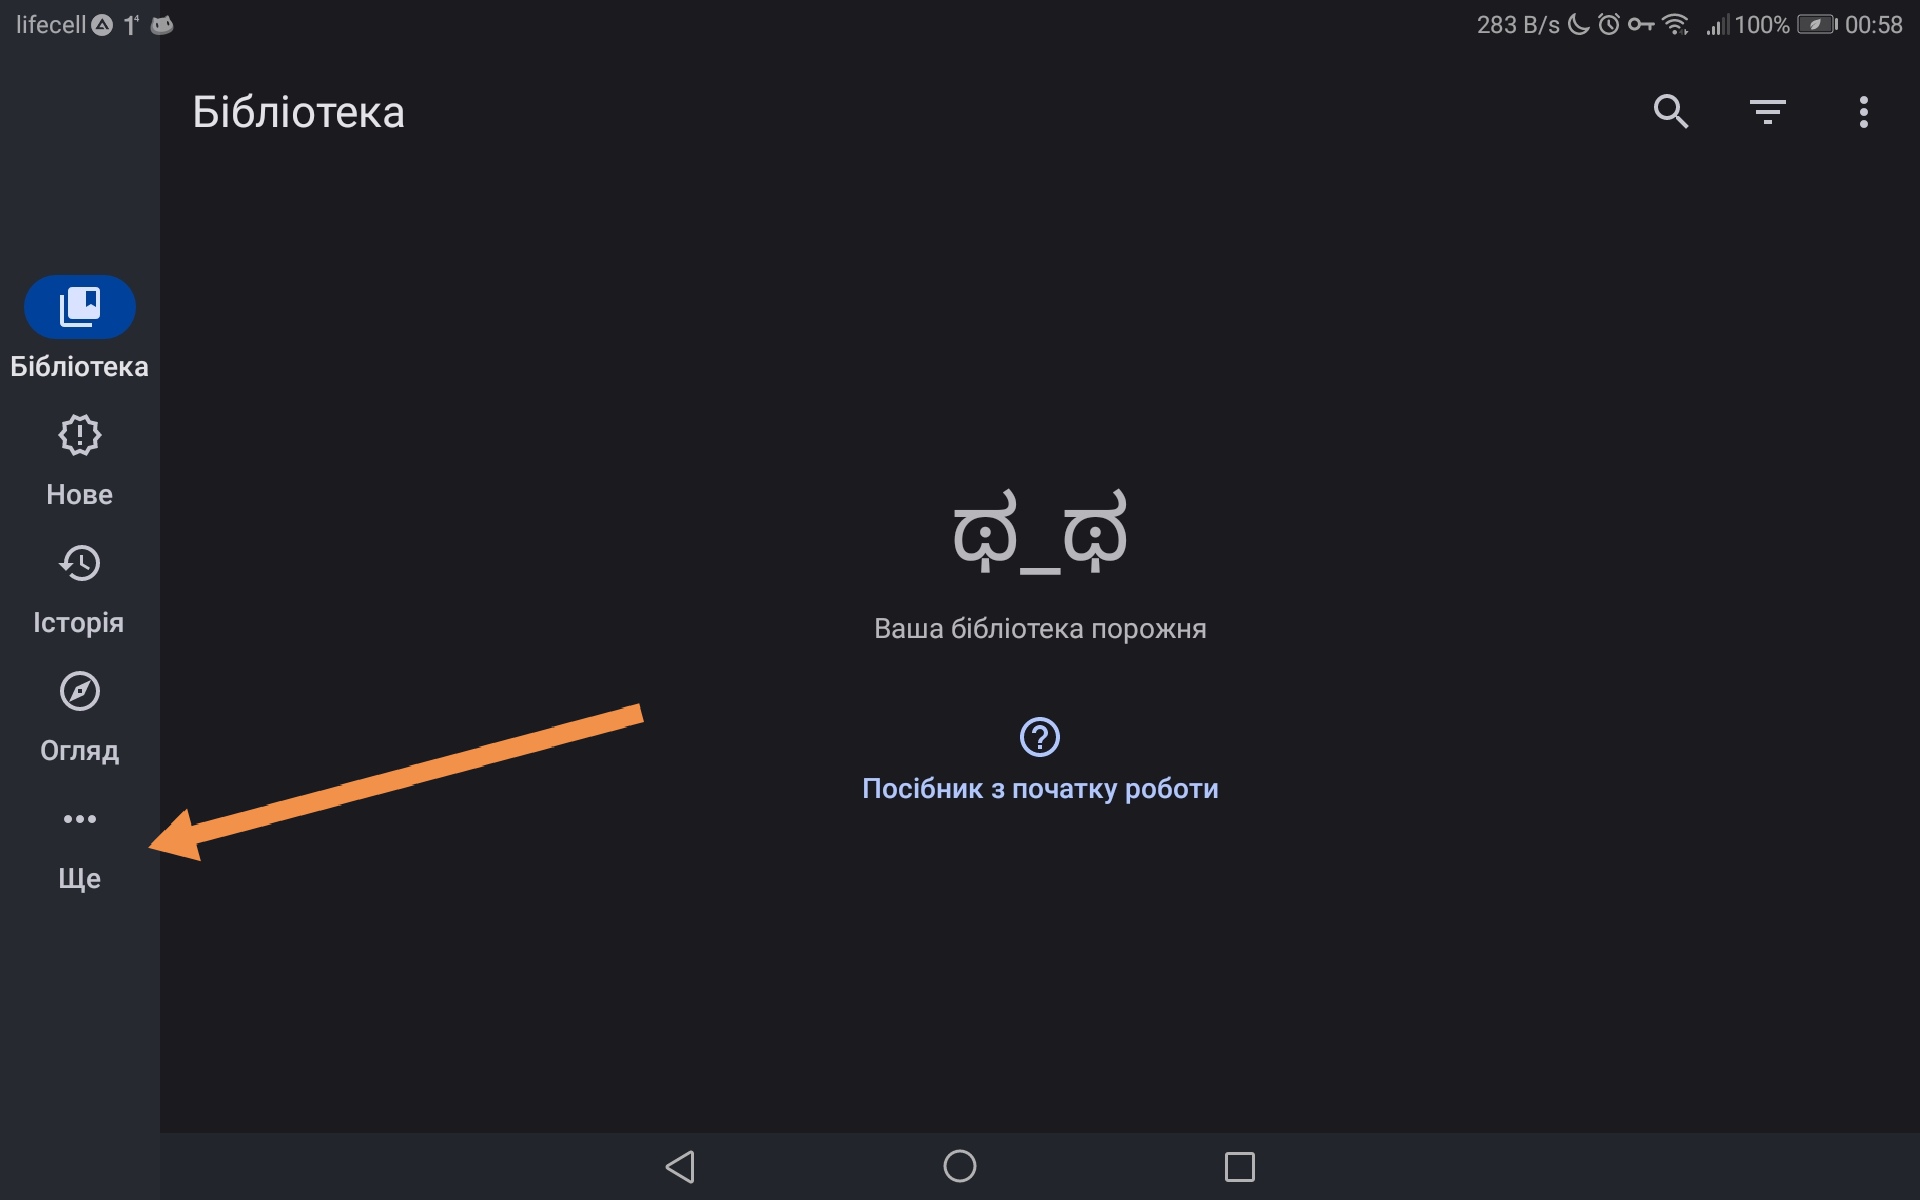
Task: Open the library filter icon
Action: point(1767,112)
